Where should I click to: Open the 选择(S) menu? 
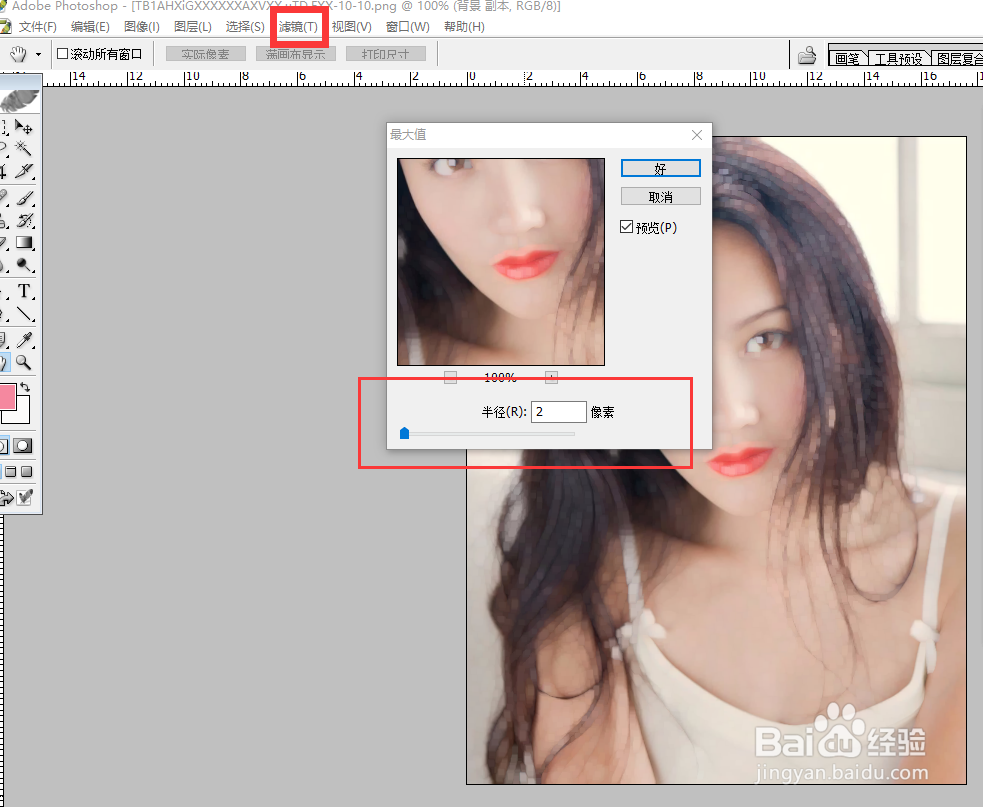click(245, 27)
